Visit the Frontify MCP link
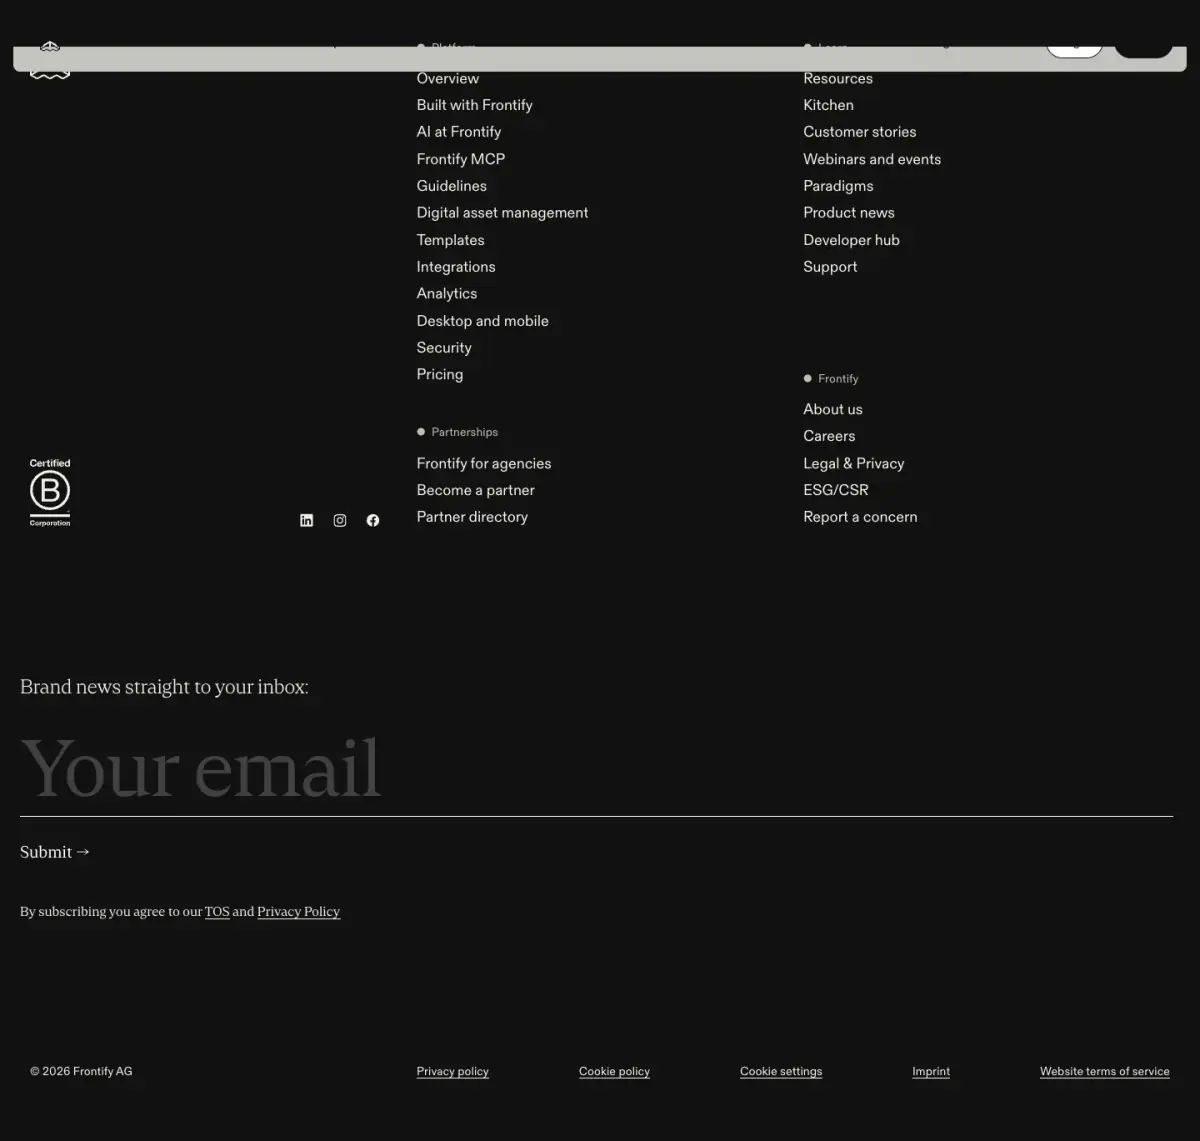This screenshot has width=1200, height=1141. click(461, 159)
